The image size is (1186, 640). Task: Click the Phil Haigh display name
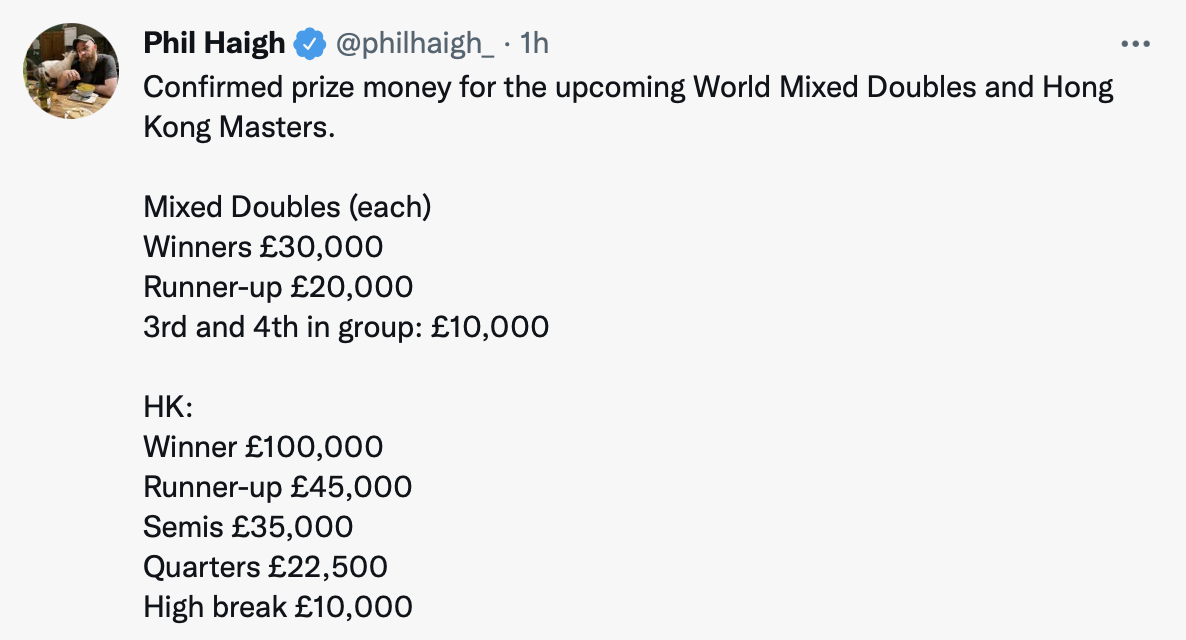[215, 43]
